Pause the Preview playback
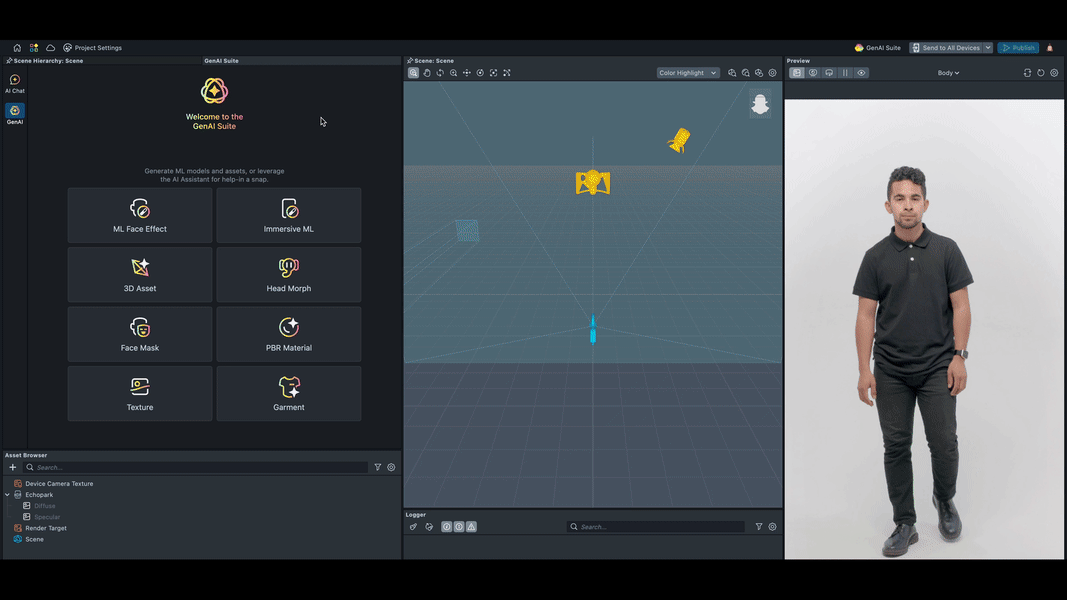This screenshot has height=600, width=1067. (x=845, y=73)
